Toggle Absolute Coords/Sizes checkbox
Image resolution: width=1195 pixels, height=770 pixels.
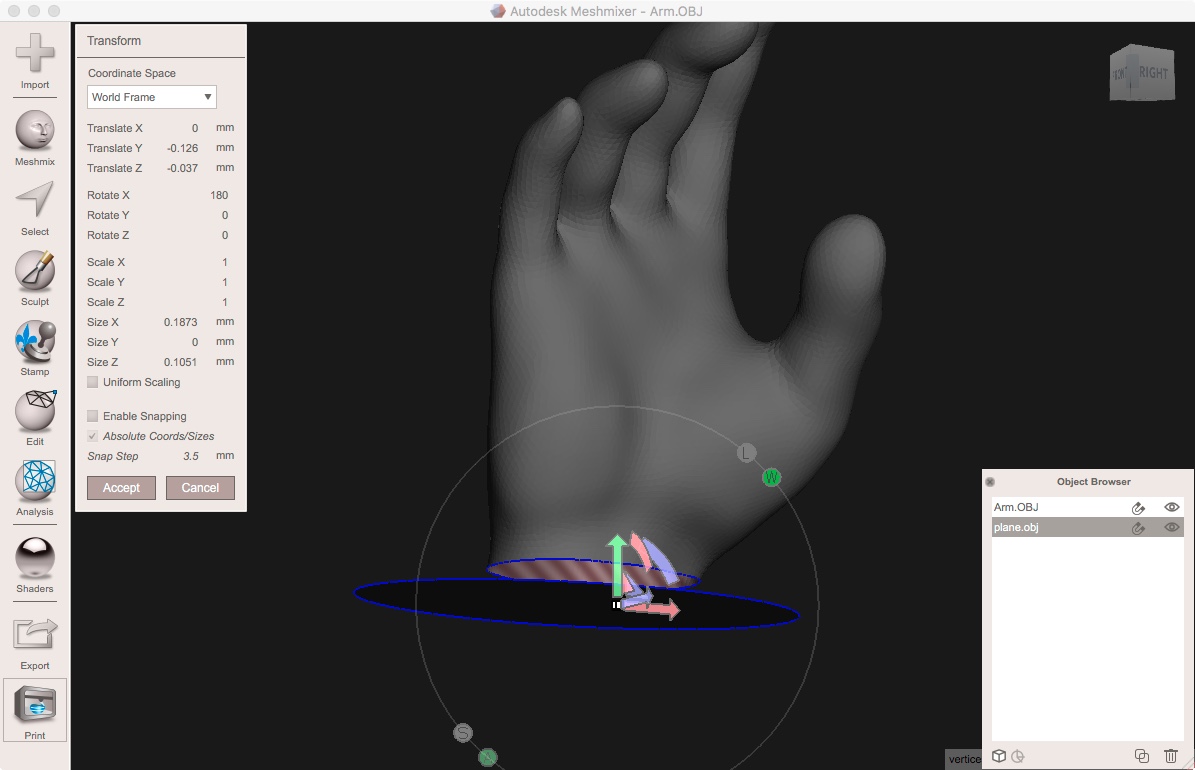click(x=93, y=436)
